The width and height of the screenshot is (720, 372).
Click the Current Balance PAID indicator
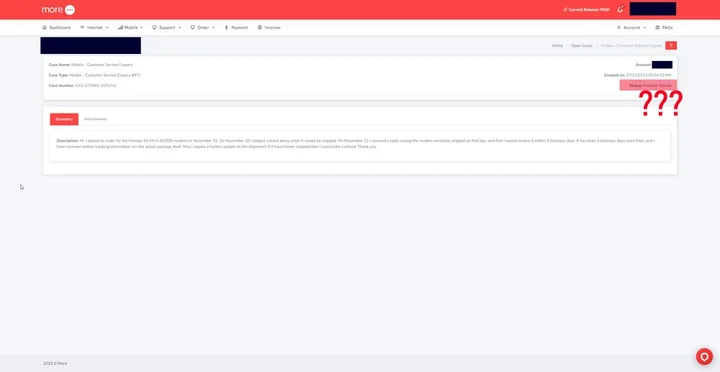coord(586,10)
